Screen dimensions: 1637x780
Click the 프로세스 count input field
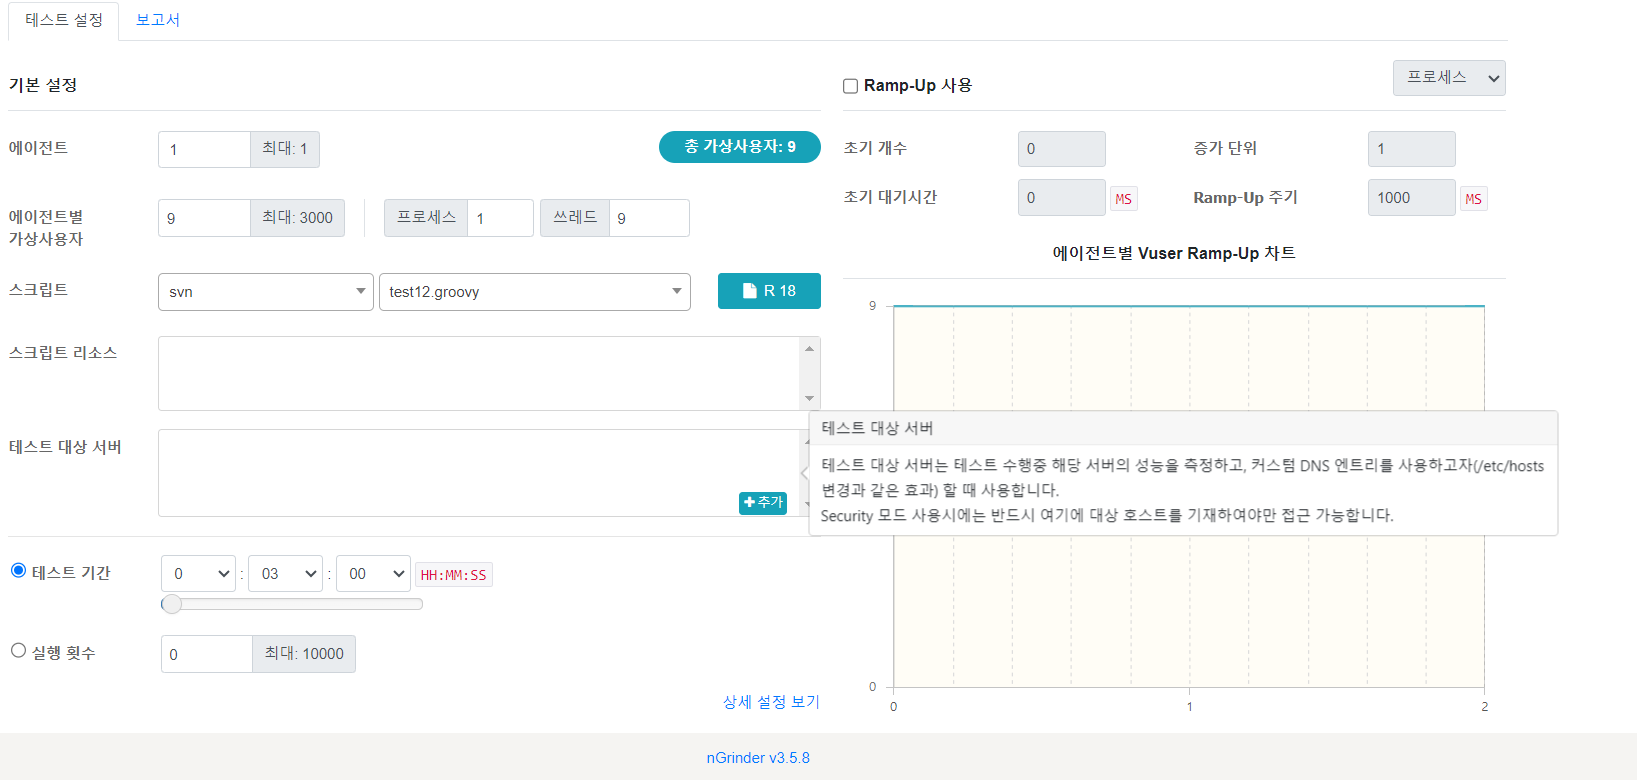[500, 218]
